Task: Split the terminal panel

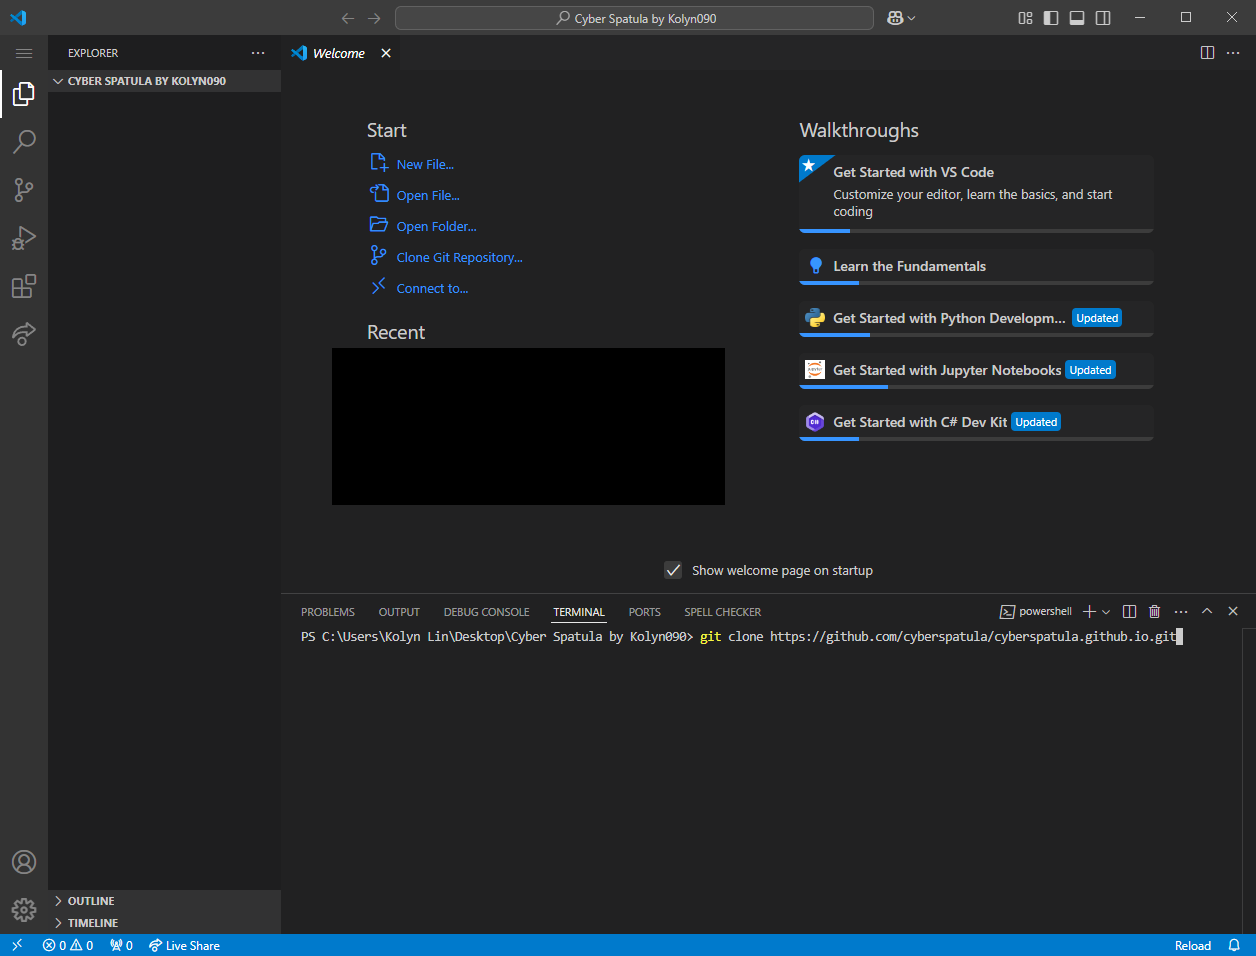Action: pos(1129,612)
